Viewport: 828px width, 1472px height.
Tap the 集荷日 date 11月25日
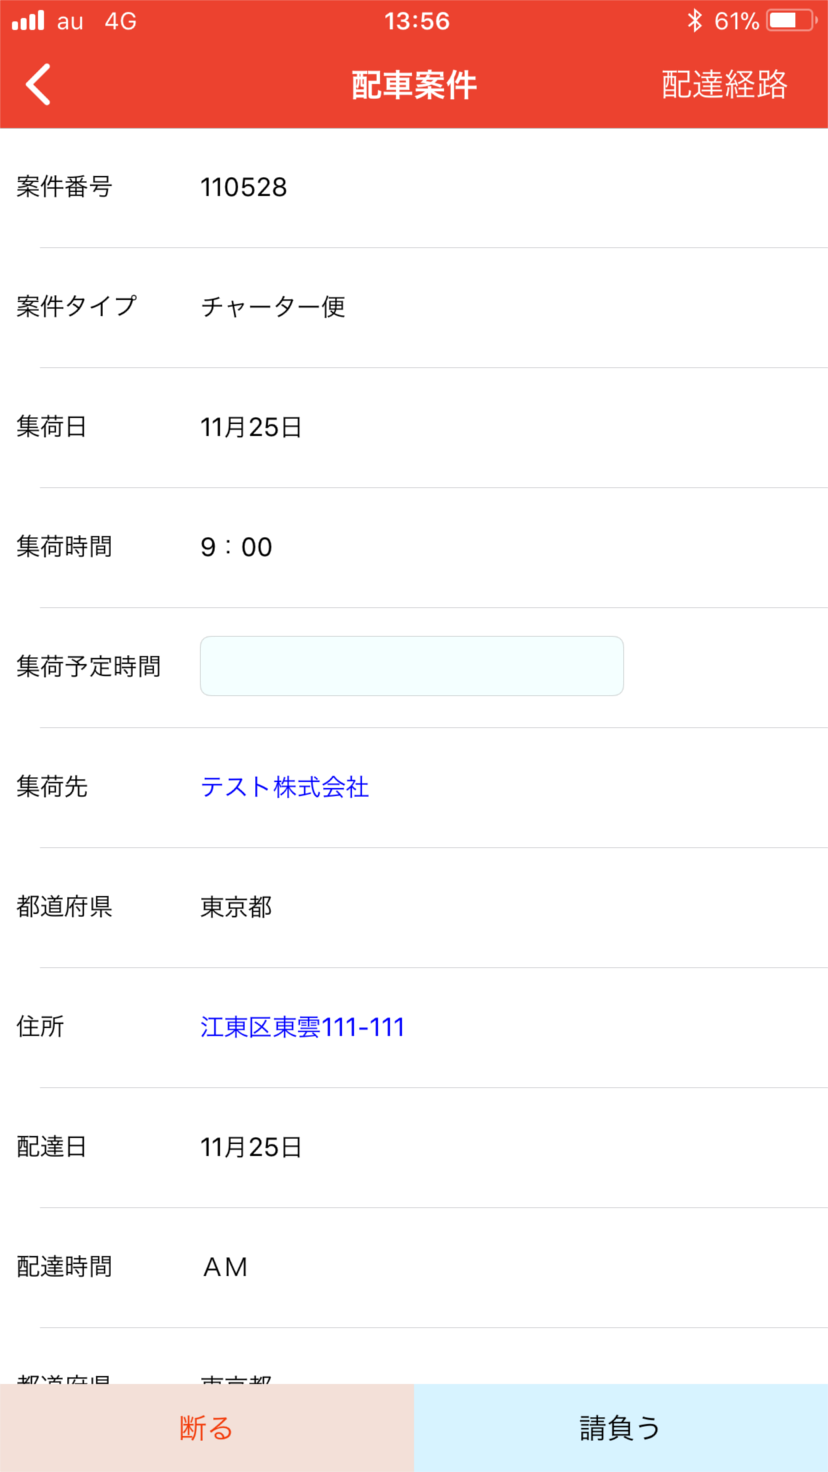(x=251, y=427)
